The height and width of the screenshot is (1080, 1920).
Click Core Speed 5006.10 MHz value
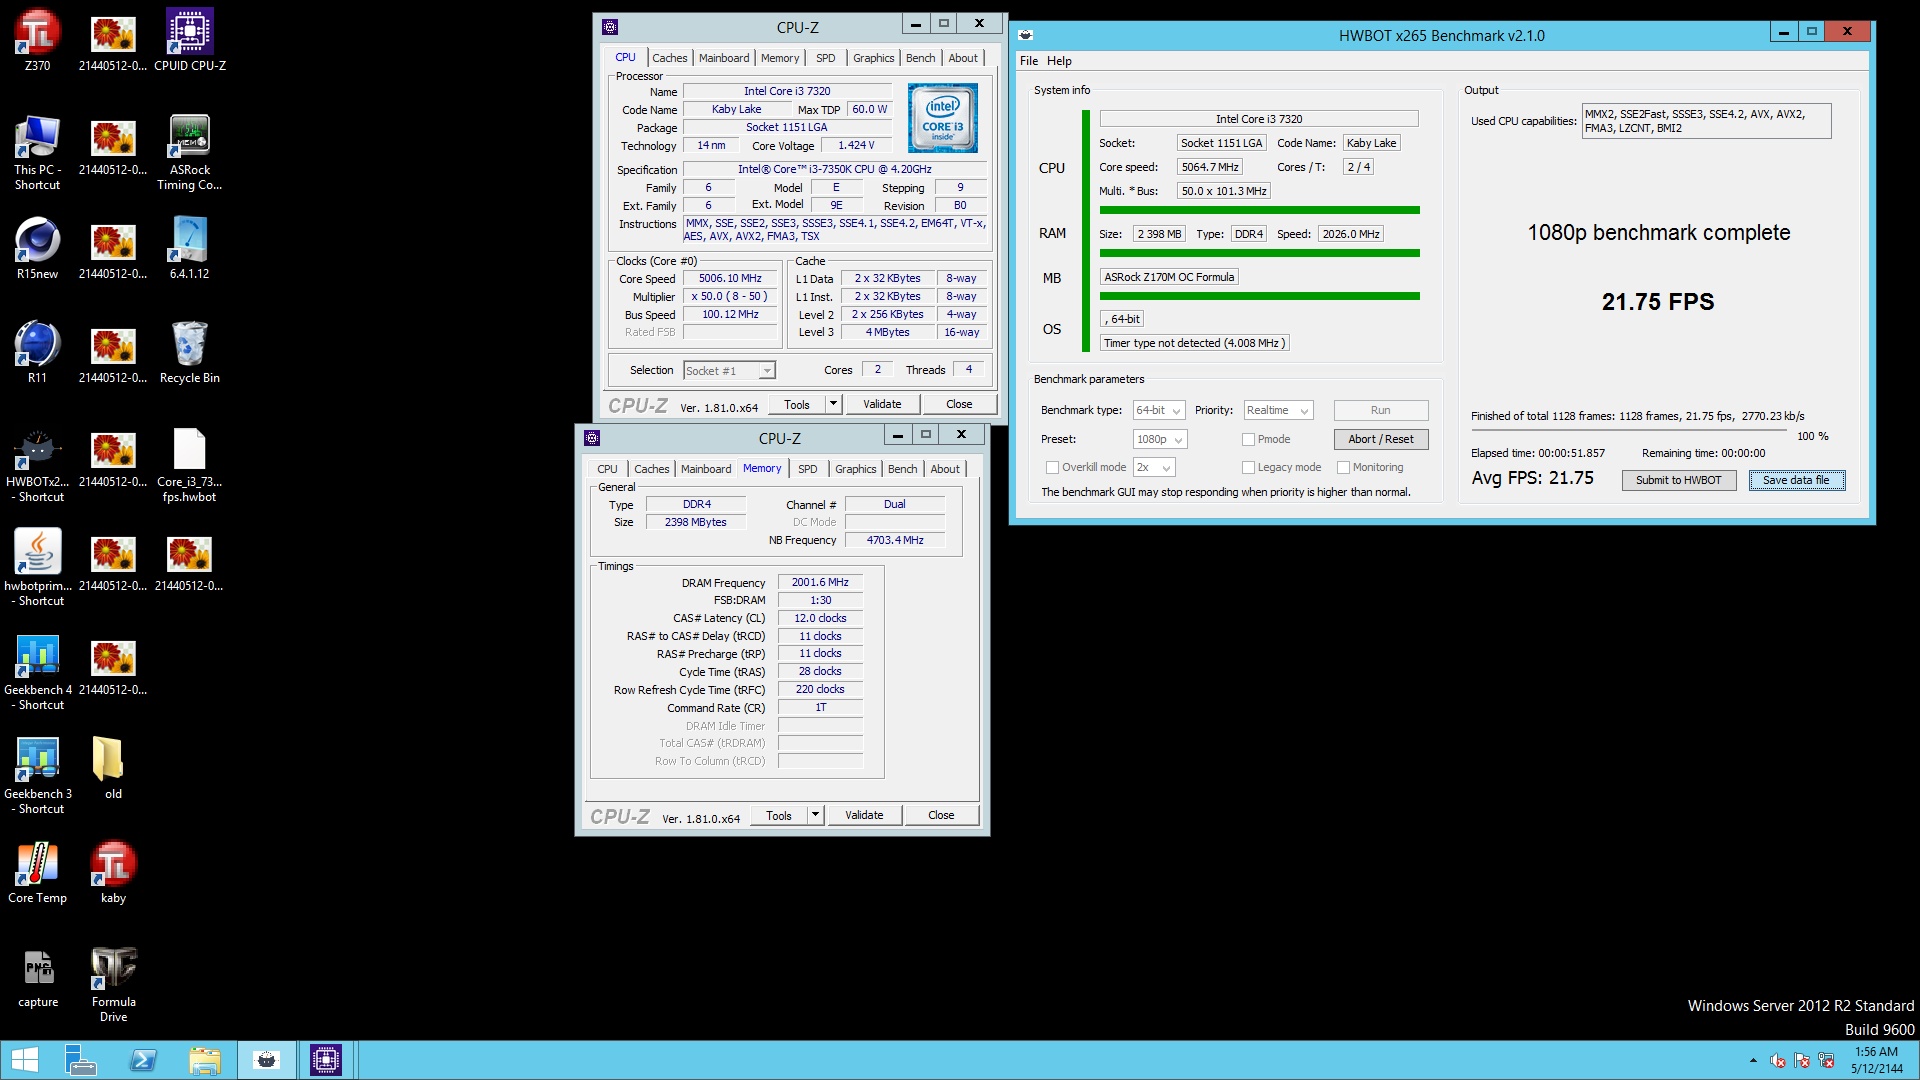pyautogui.click(x=730, y=279)
